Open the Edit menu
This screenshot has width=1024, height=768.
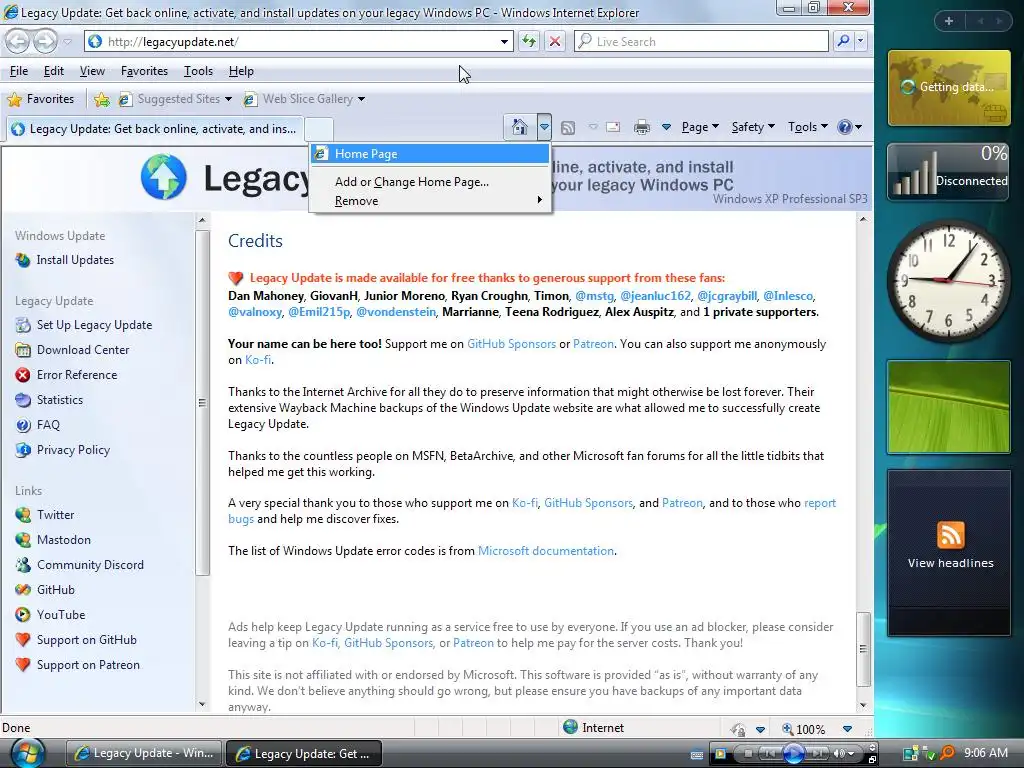tap(54, 71)
